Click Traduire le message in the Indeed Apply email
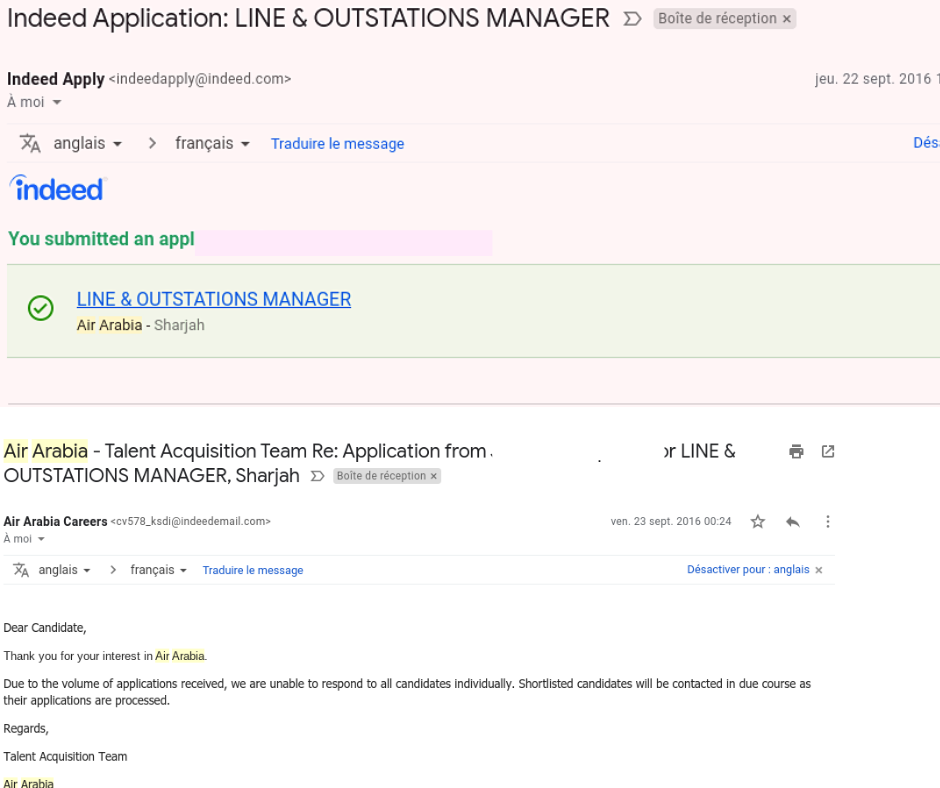The height and width of the screenshot is (788, 940). click(338, 144)
